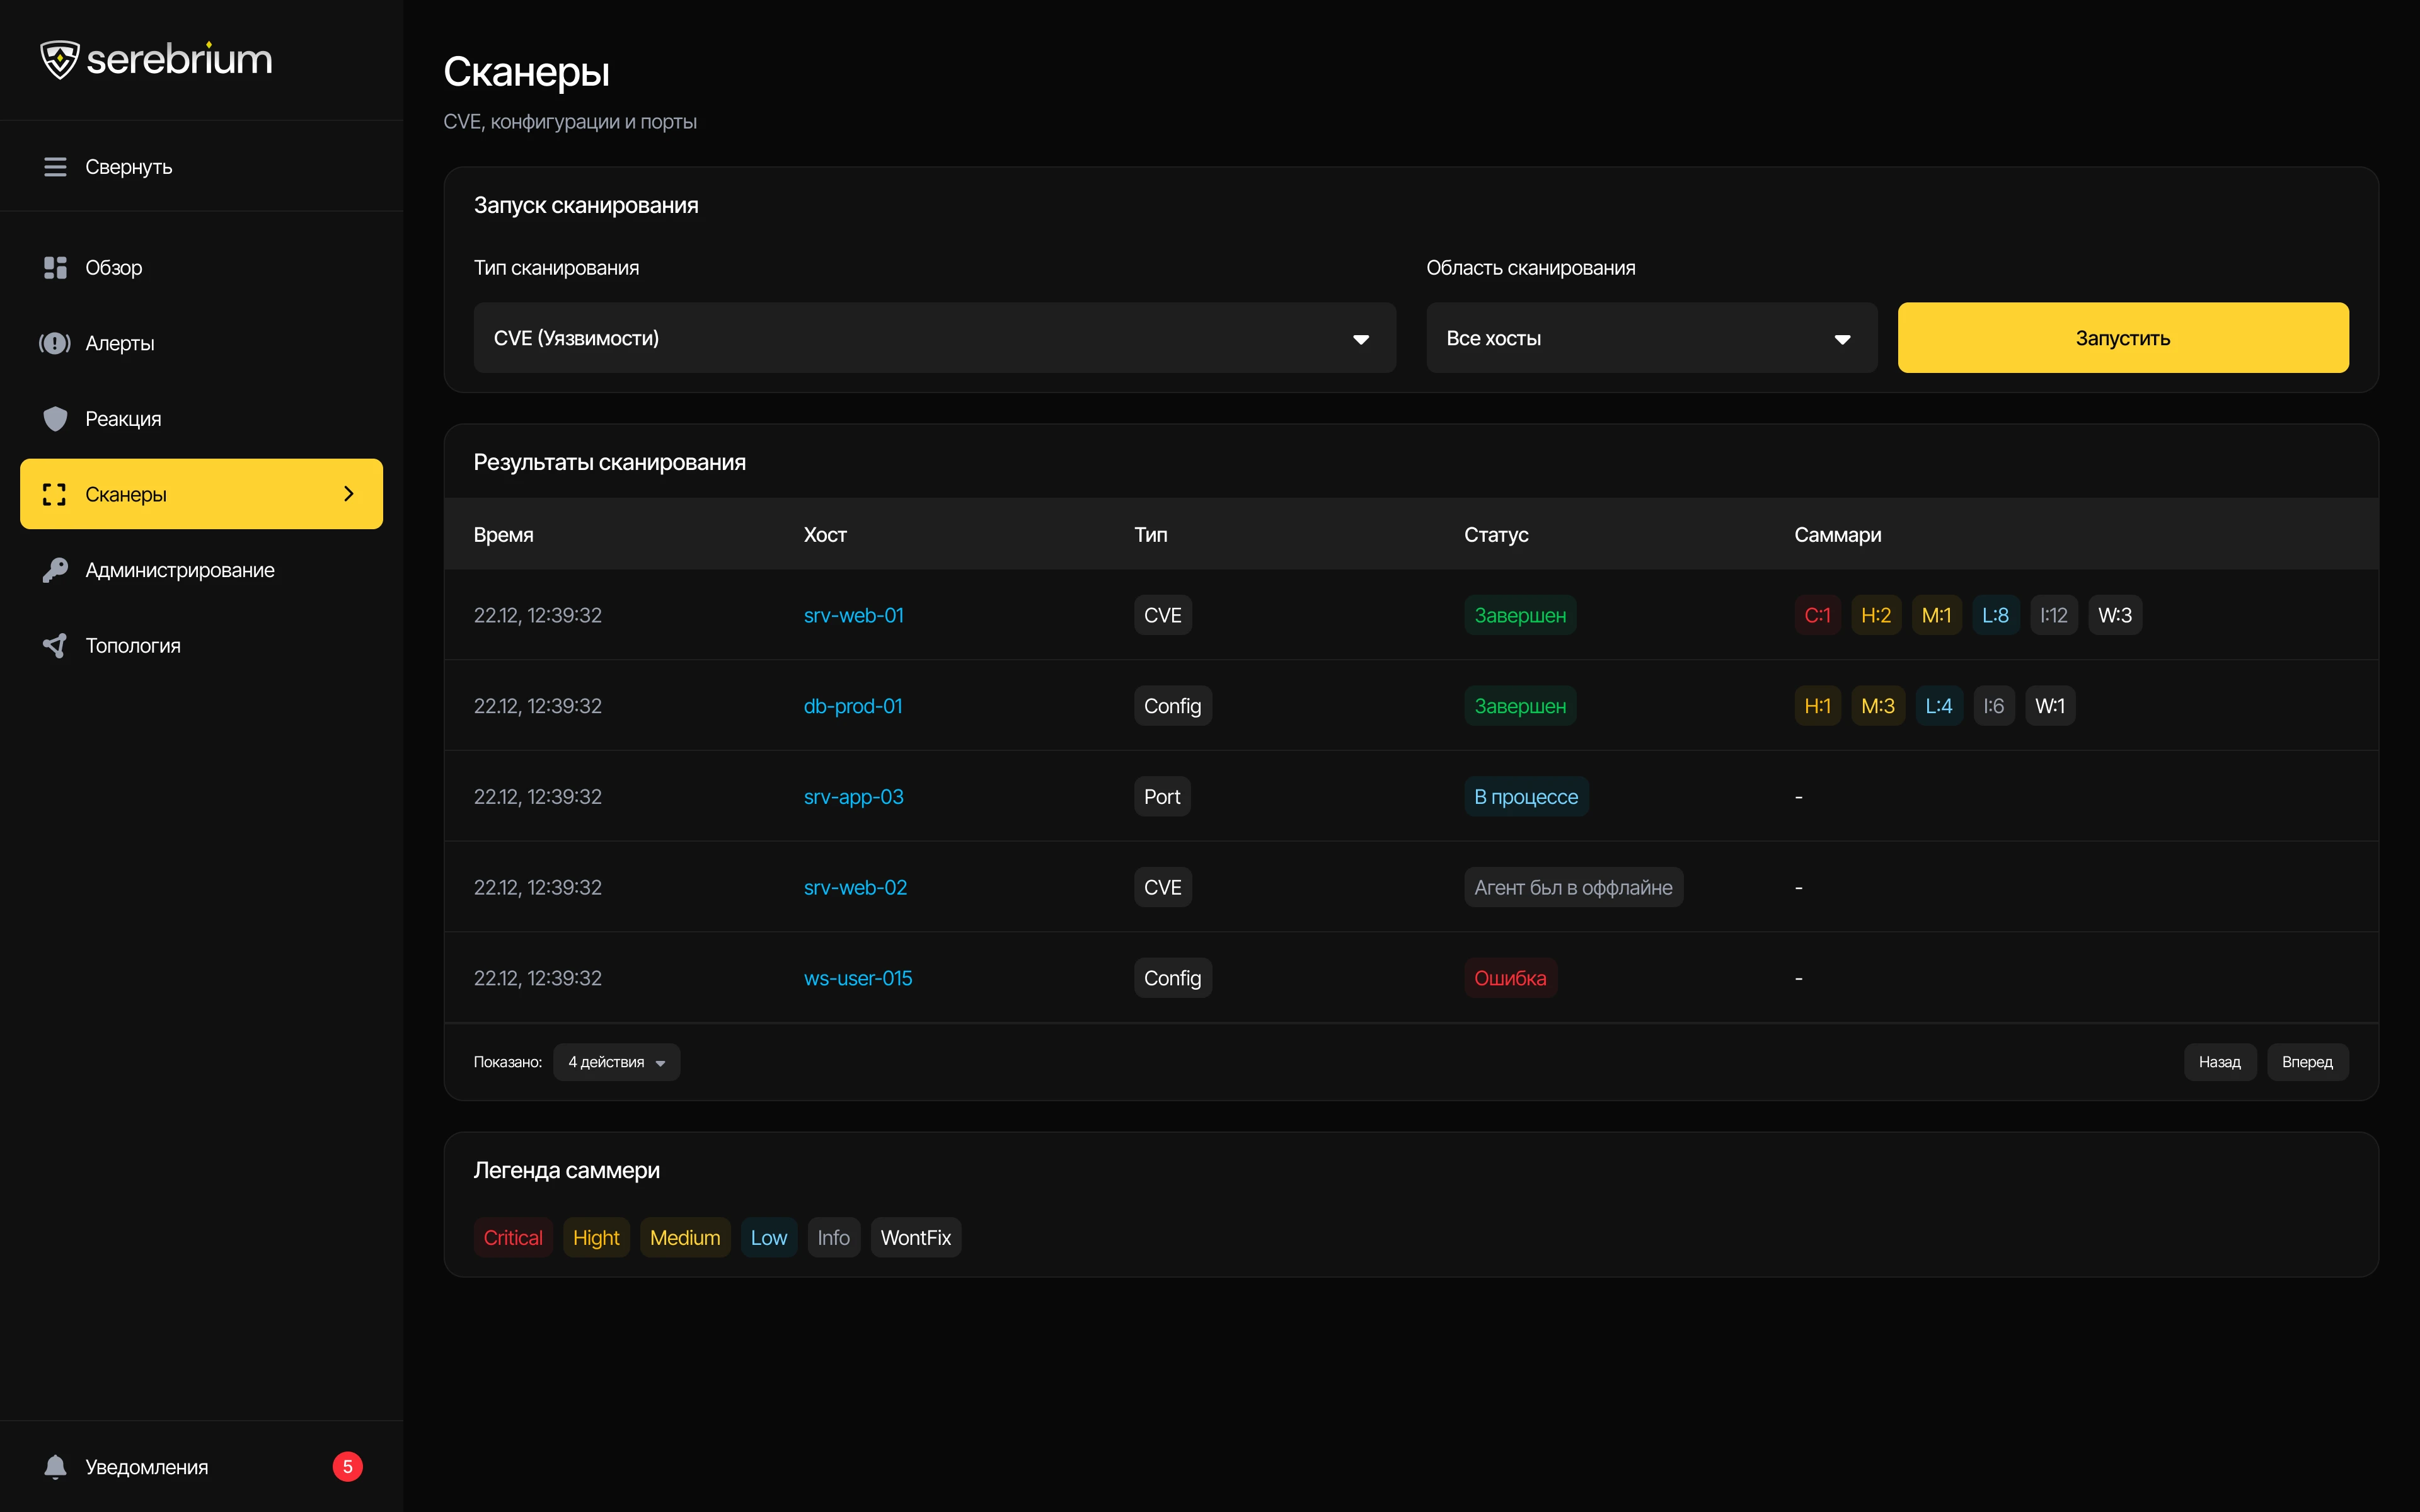Open the Топология graph icon
Screen dimensions: 2420x1512
click(55, 646)
